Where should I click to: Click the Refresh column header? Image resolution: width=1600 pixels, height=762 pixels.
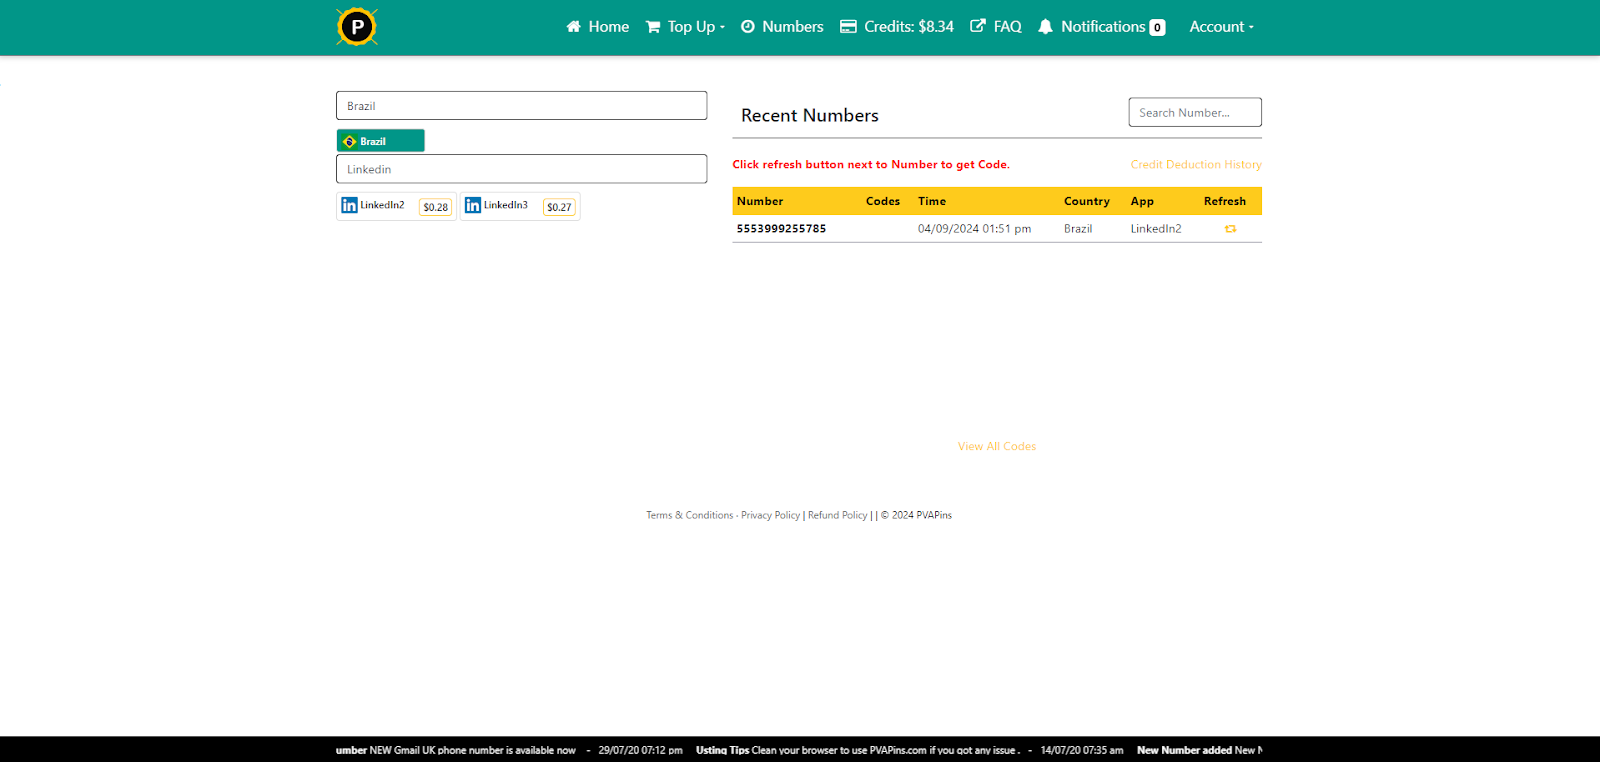pyautogui.click(x=1225, y=201)
